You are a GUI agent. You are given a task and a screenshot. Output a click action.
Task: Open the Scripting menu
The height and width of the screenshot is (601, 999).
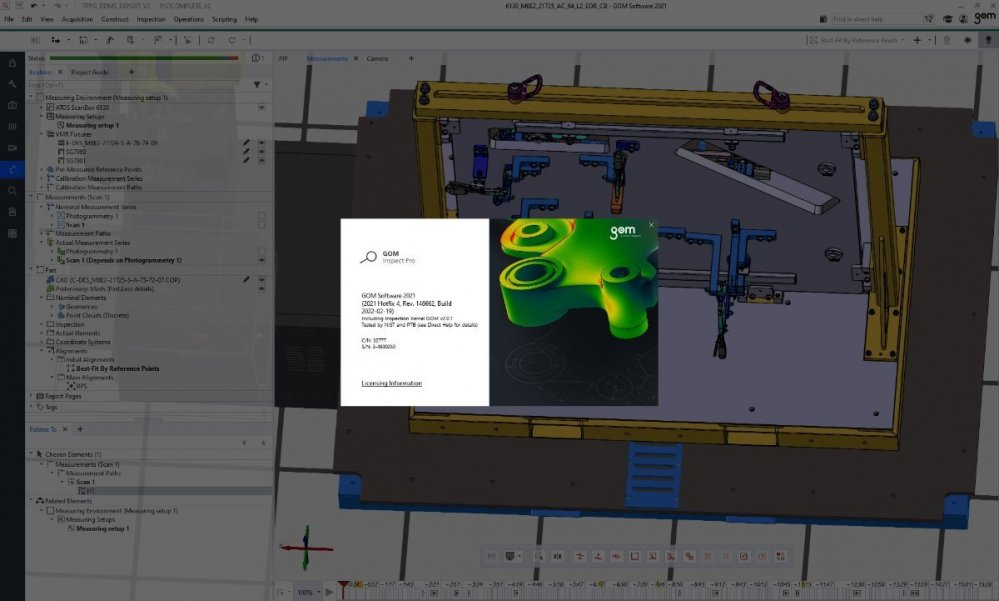pos(224,19)
